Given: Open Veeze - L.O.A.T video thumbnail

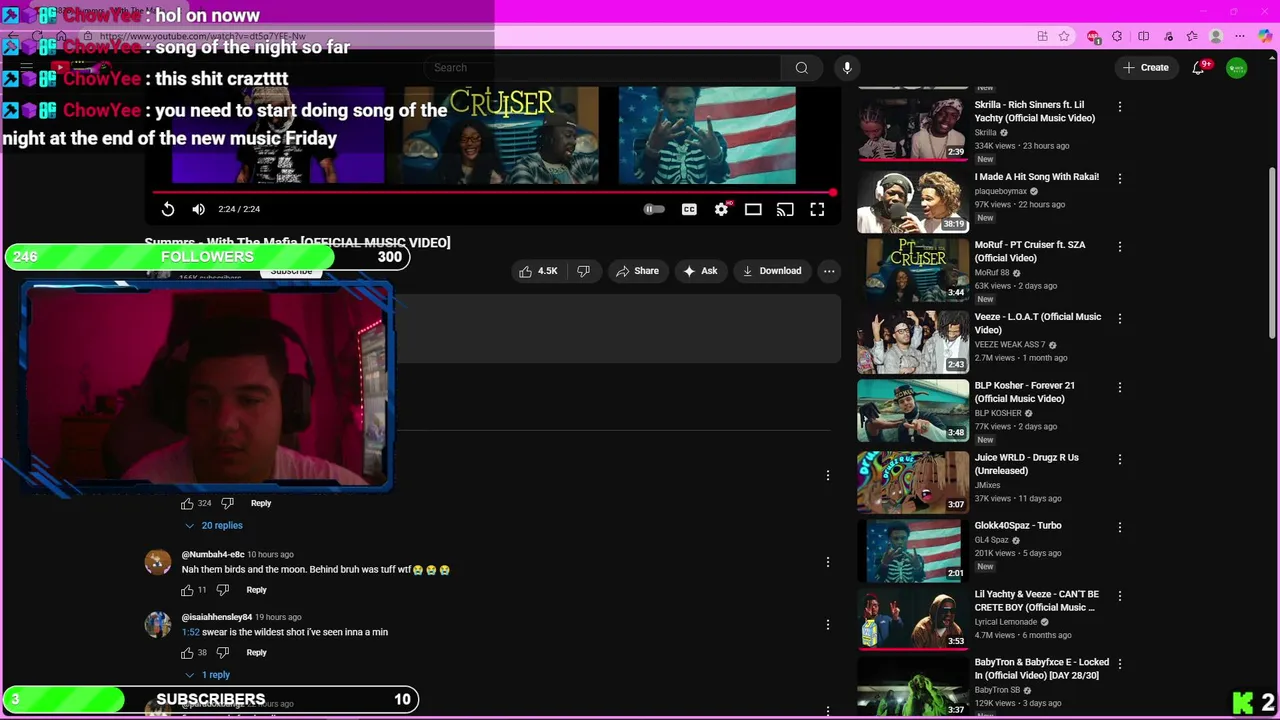Looking at the screenshot, I should tap(912, 342).
